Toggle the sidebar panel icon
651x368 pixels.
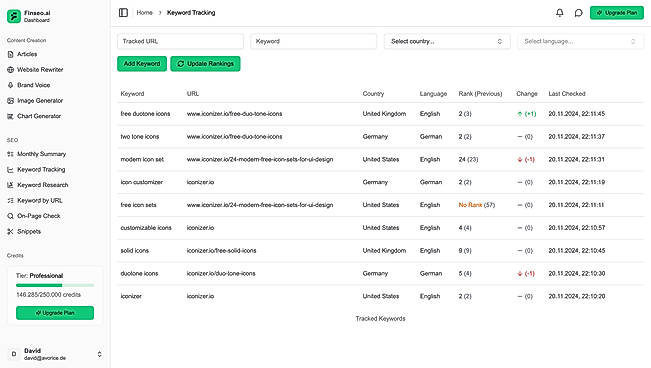tap(123, 12)
